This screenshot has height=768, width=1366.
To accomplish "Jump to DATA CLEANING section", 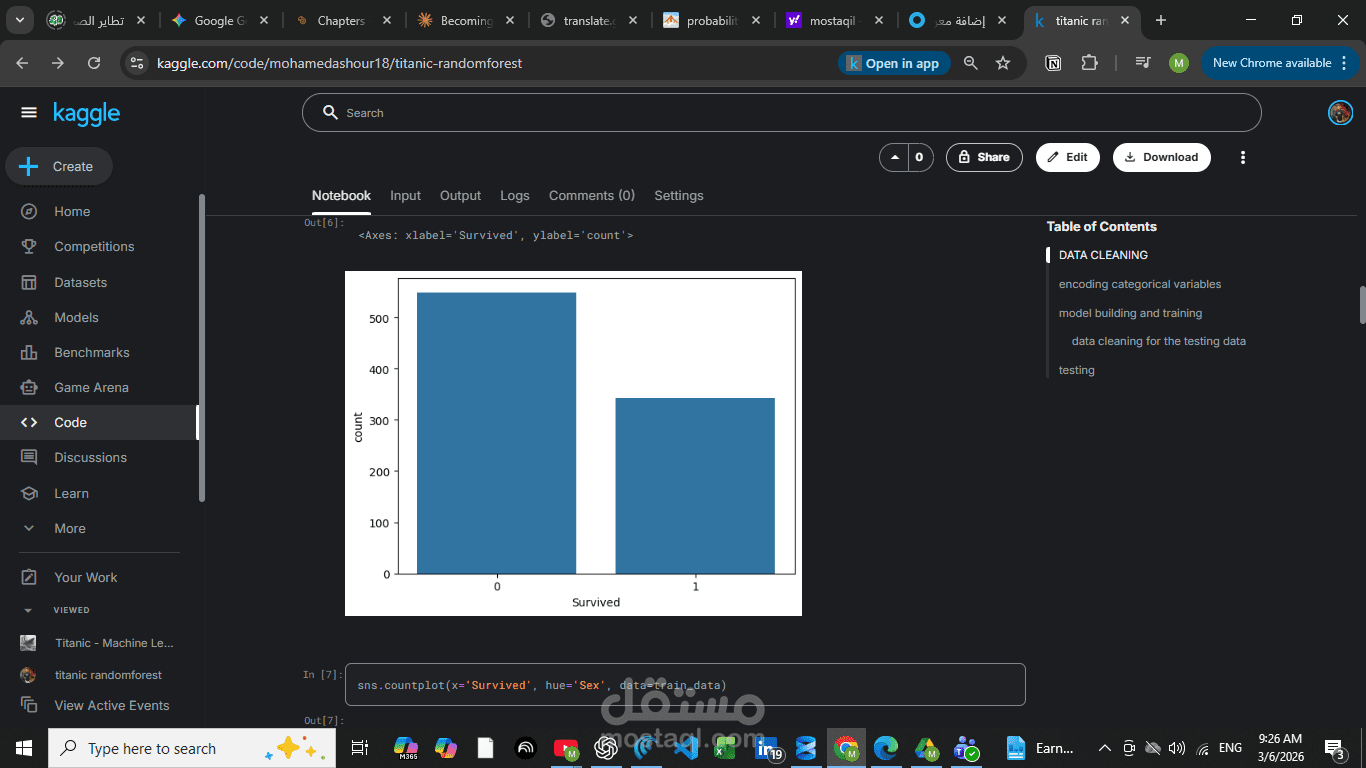I will coord(1103,255).
